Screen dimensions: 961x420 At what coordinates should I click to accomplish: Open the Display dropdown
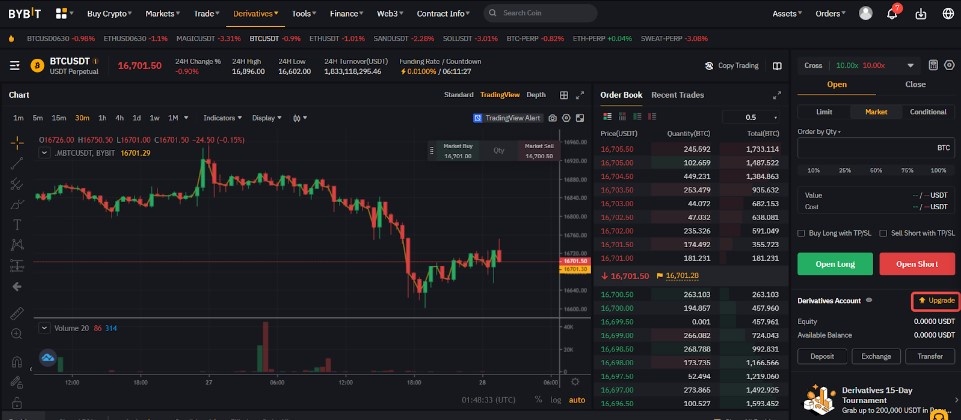click(x=267, y=118)
